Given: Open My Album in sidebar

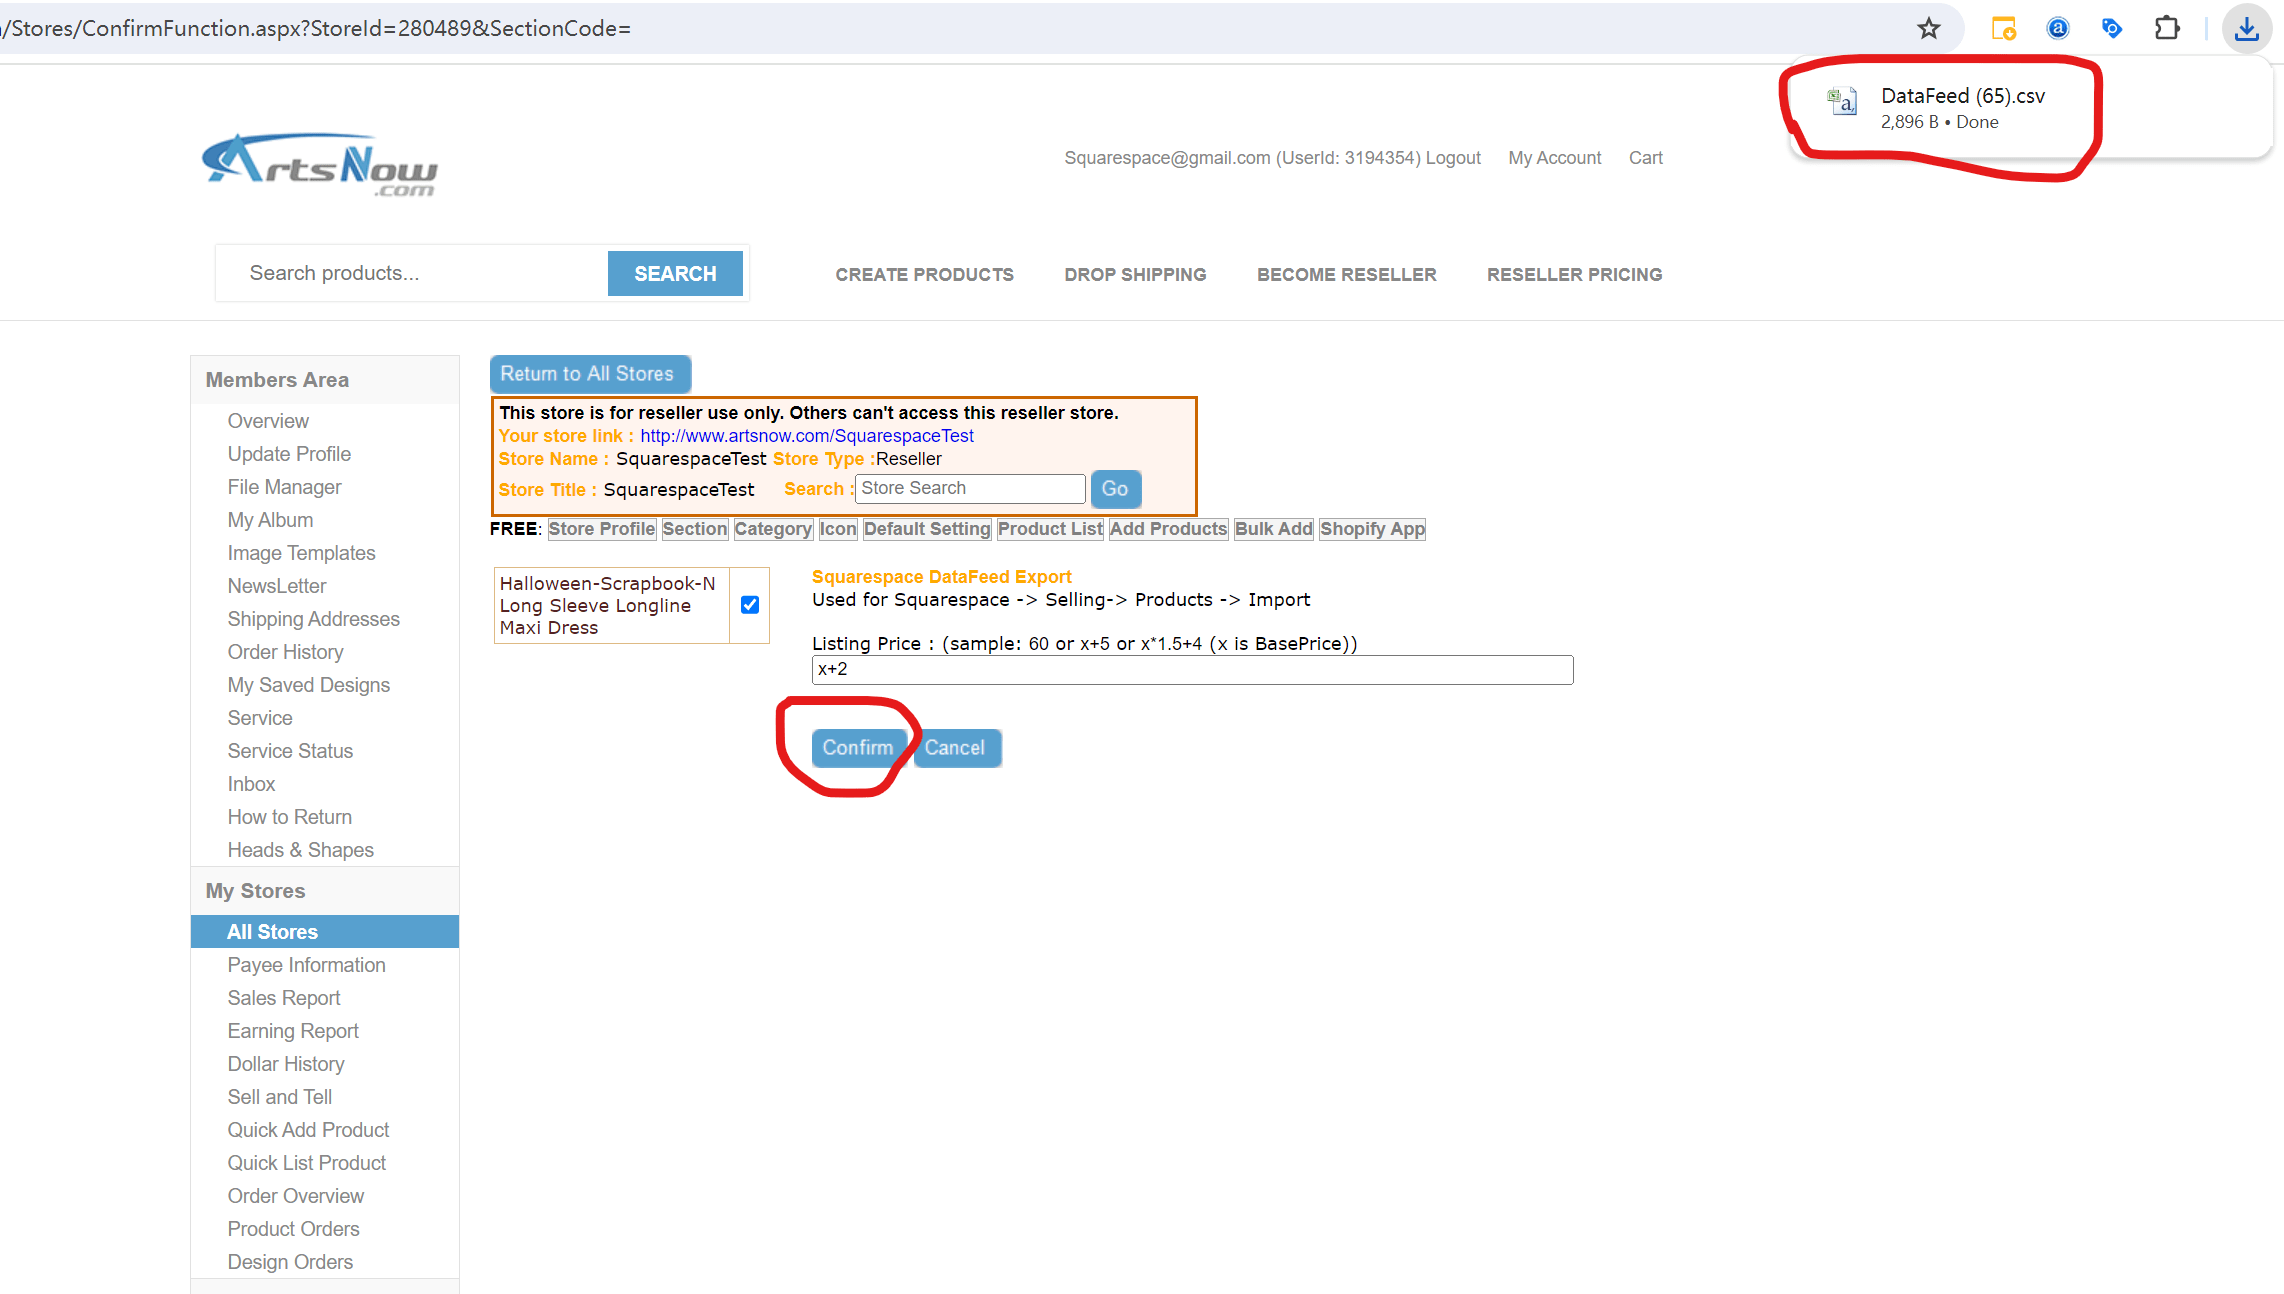Looking at the screenshot, I should point(270,520).
